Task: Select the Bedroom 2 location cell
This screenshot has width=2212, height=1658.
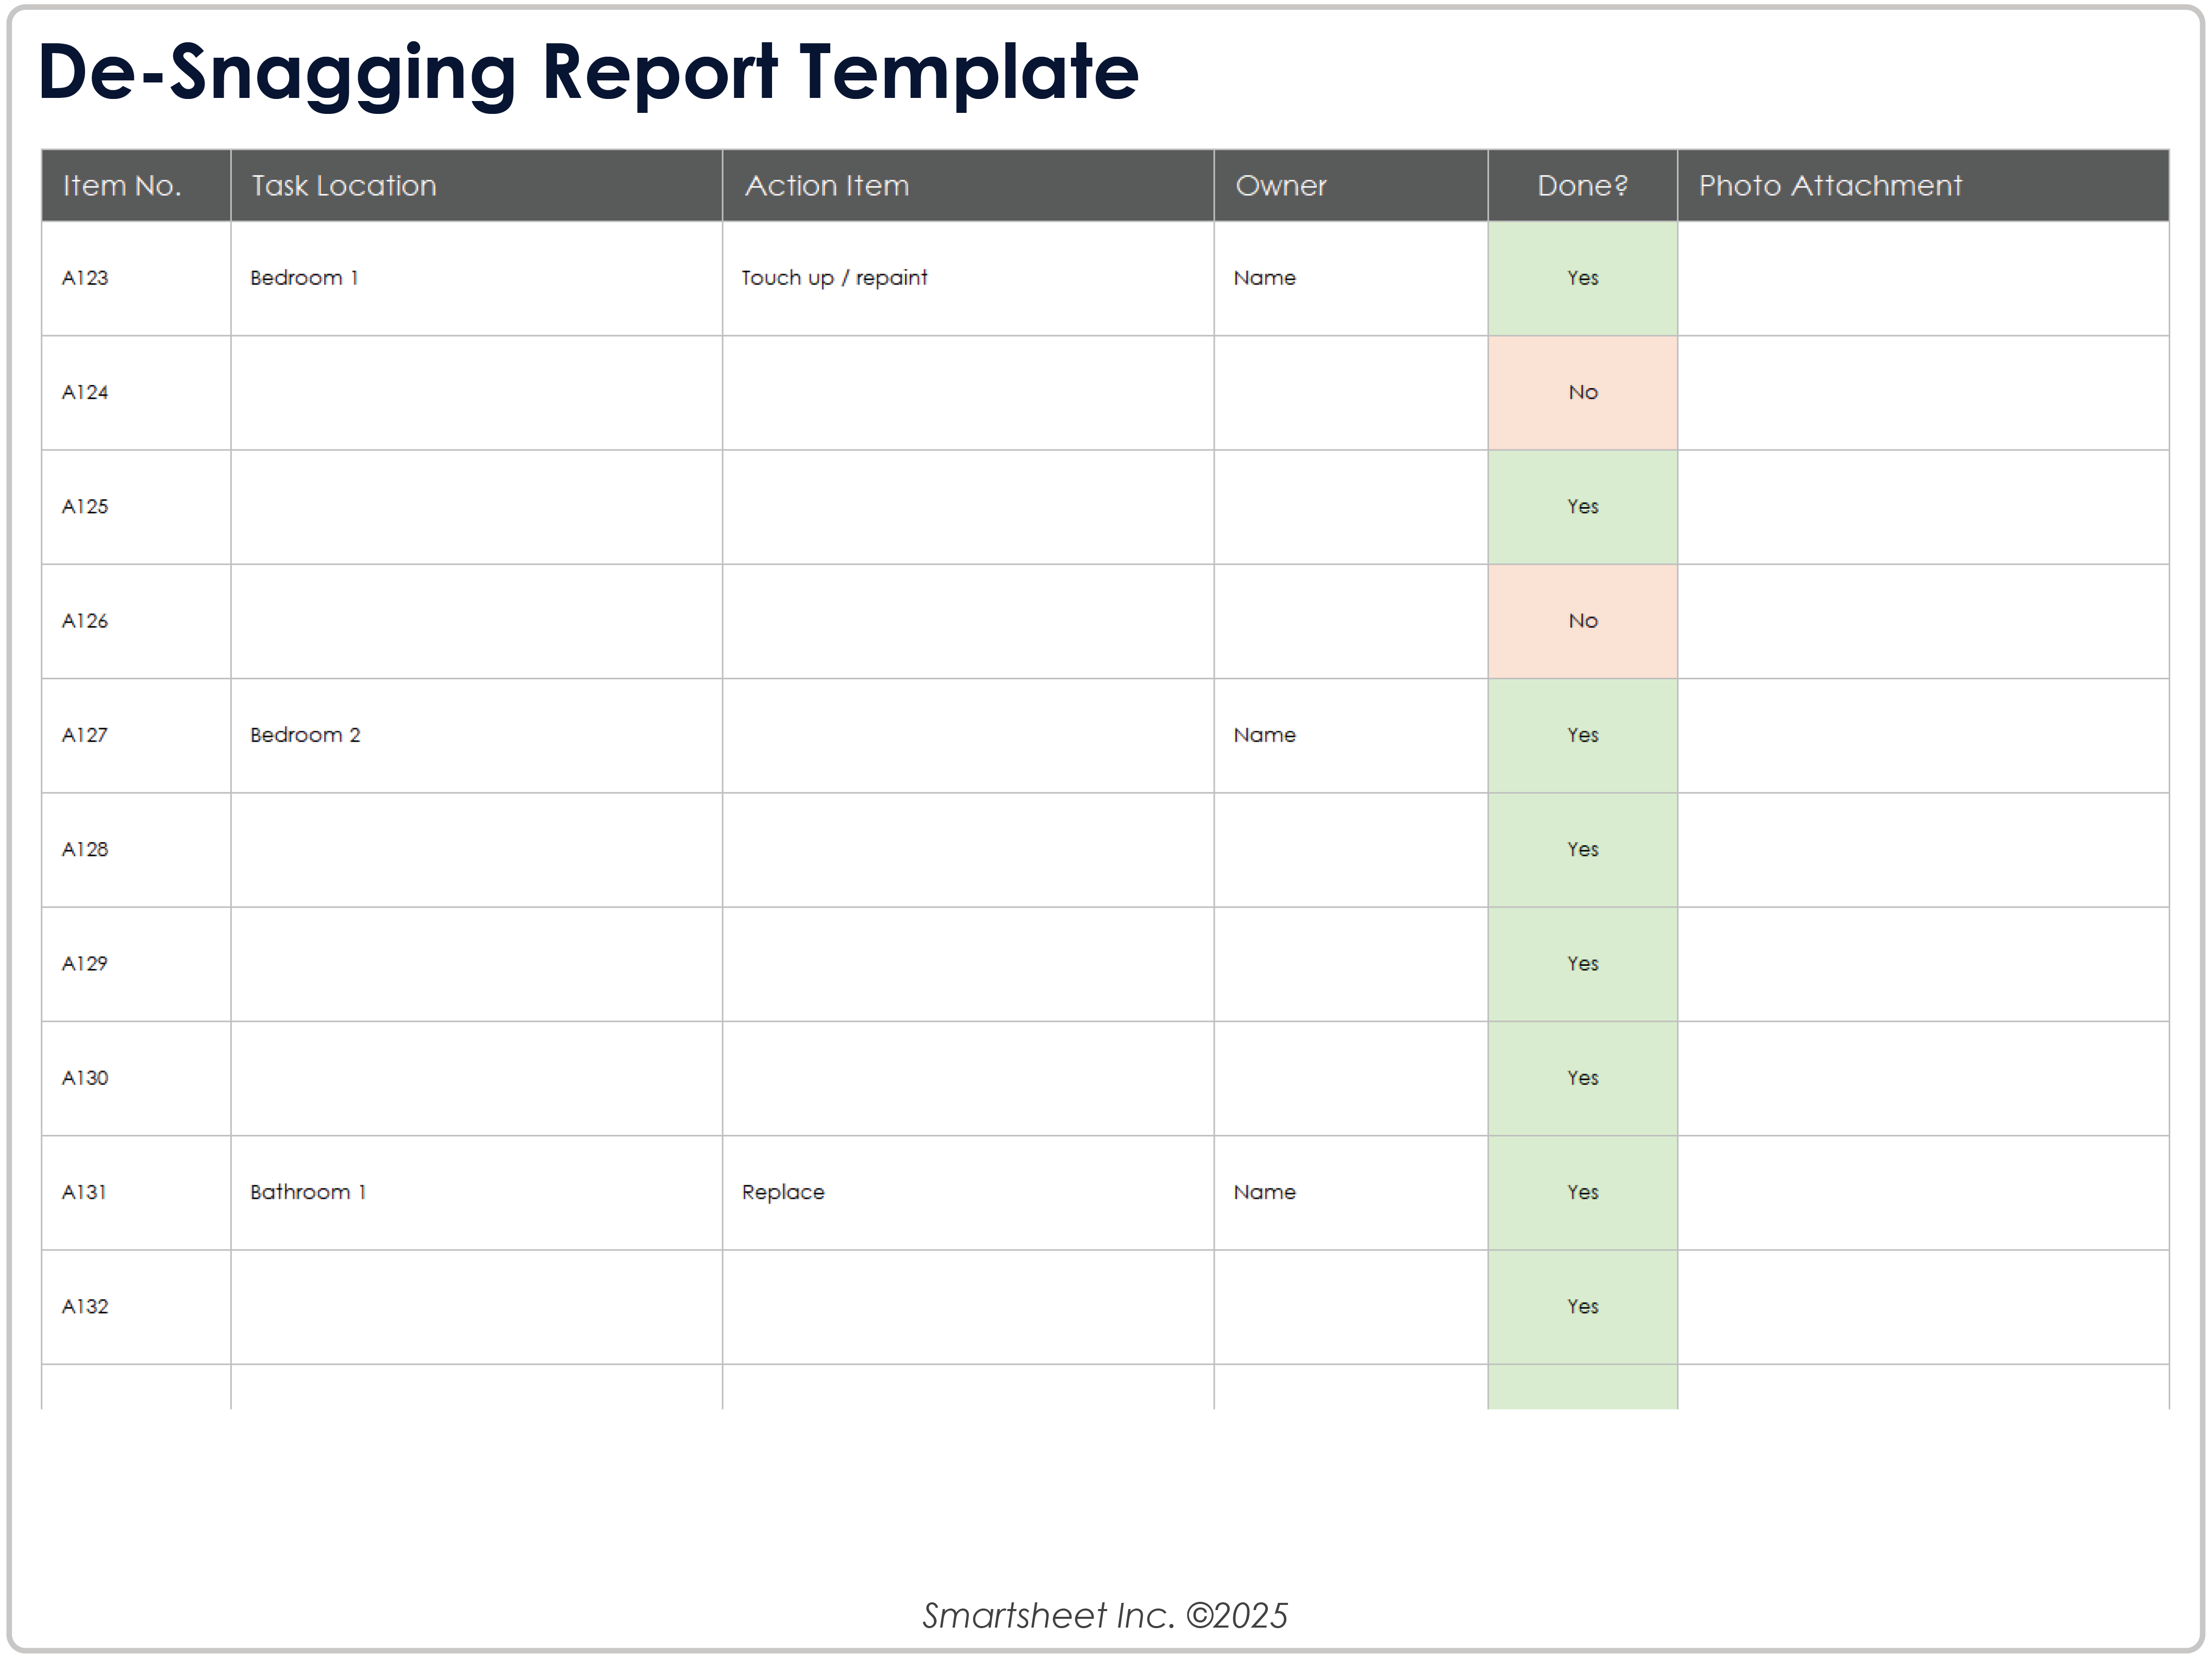Action: coord(305,734)
